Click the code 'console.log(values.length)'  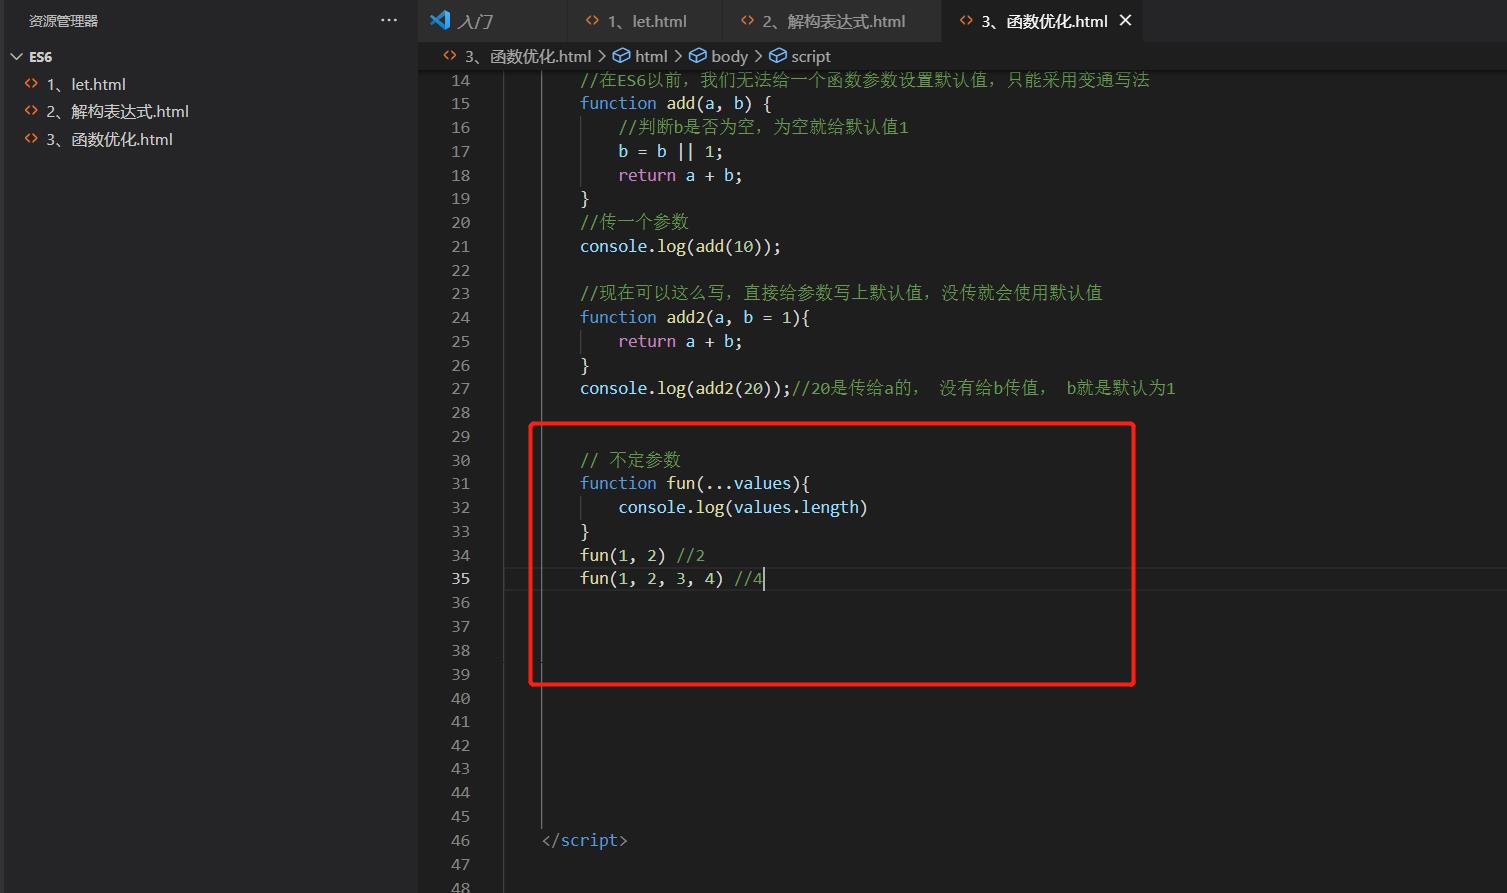click(x=743, y=507)
